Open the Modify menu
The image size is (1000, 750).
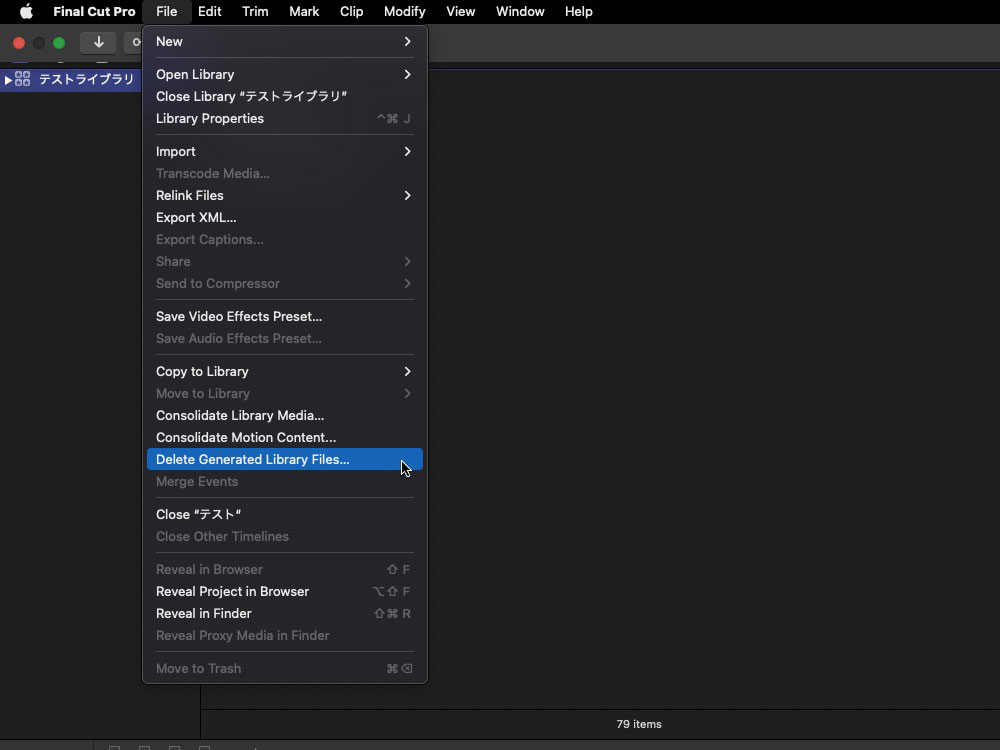(x=404, y=11)
